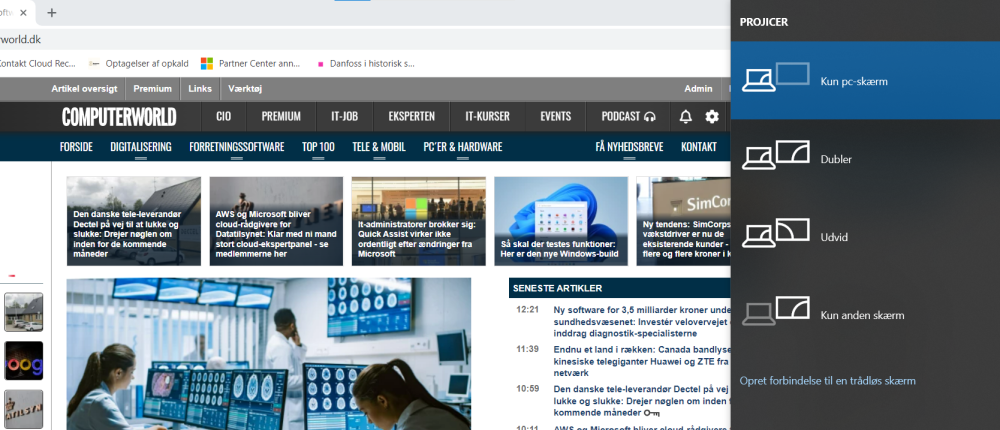Viewport: 1000px width, 430px height.
Task: Click the notification bell icon
Action: 685,116
